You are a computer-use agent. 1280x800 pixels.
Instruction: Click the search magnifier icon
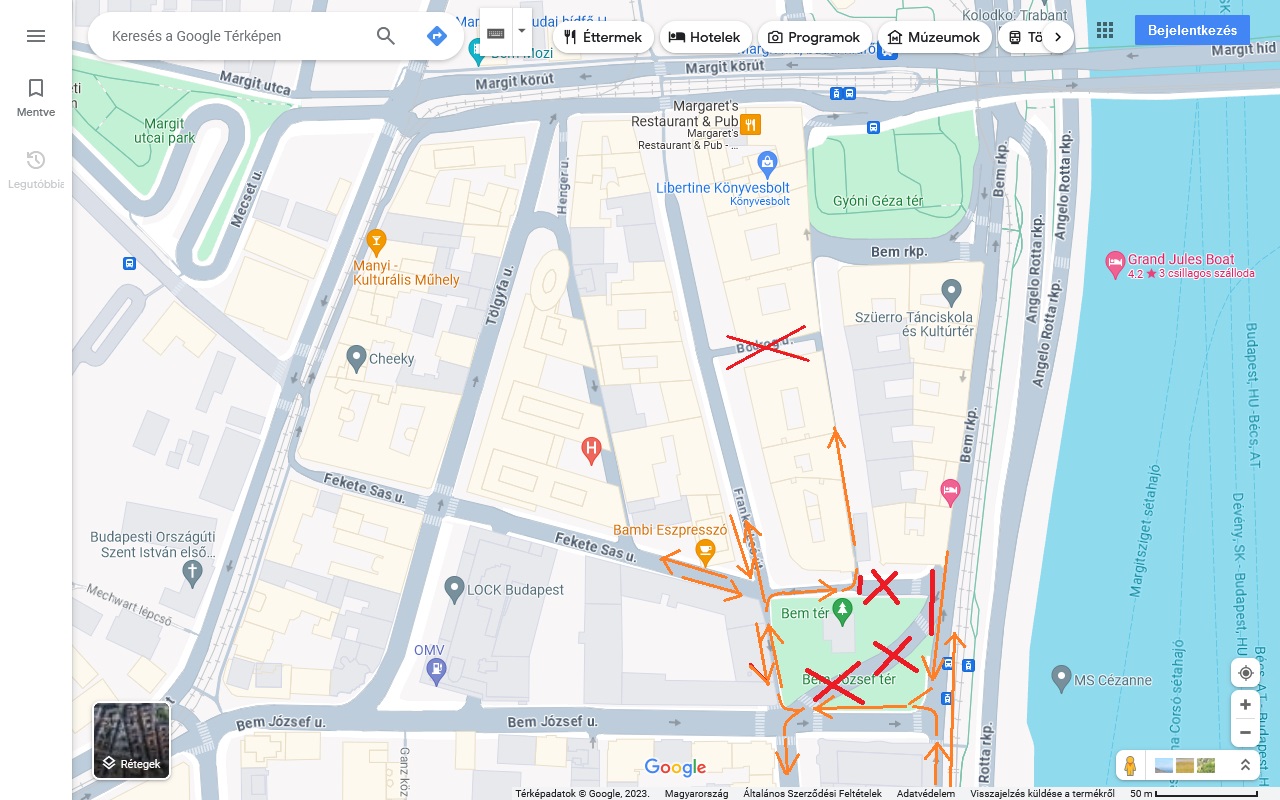click(386, 36)
